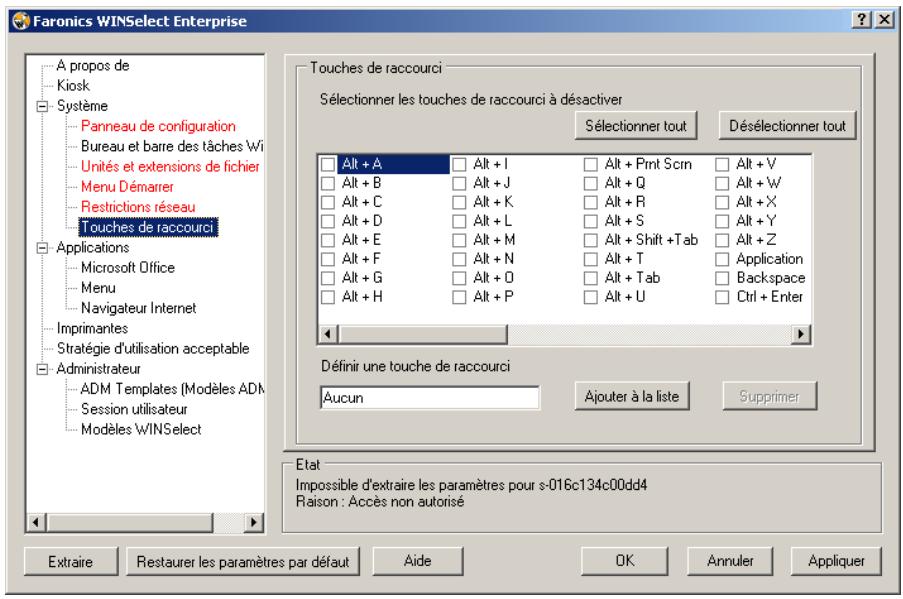Enable the Alt + F checkbox
903x599 pixels.
[x=328, y=259]
